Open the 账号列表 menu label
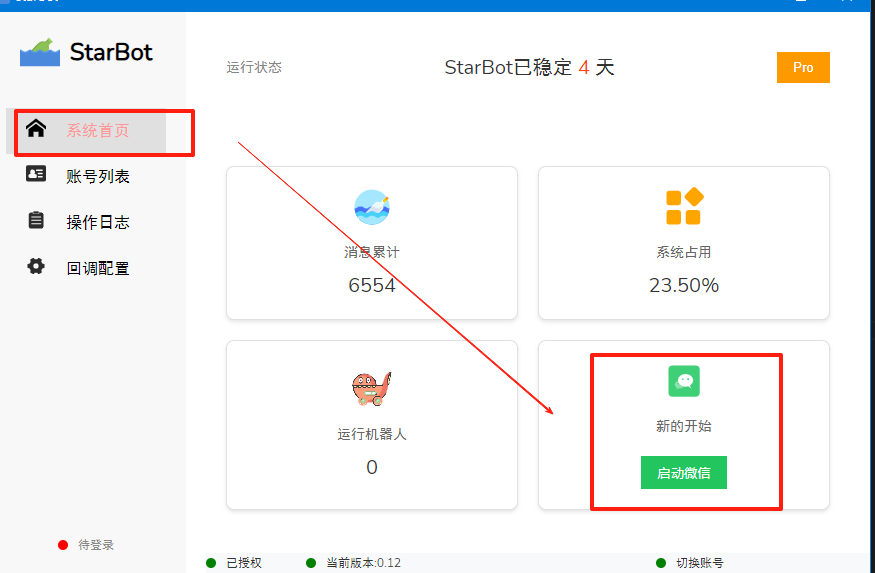Viewport: 875px width, 573px height. coord(97,177)
